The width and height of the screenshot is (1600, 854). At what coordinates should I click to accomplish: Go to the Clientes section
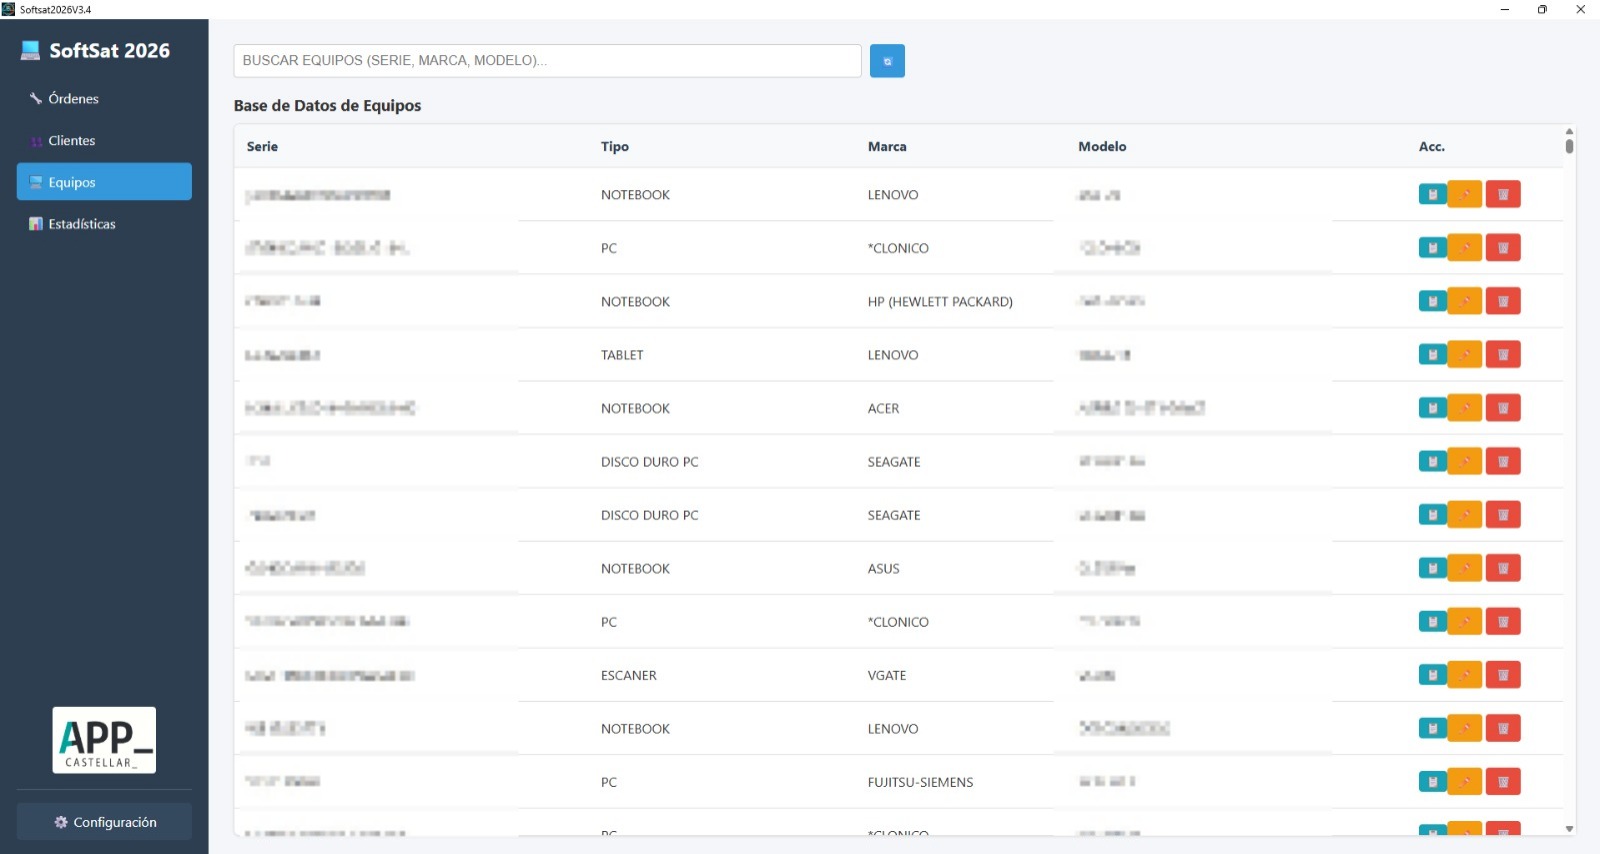pos(104,140)
